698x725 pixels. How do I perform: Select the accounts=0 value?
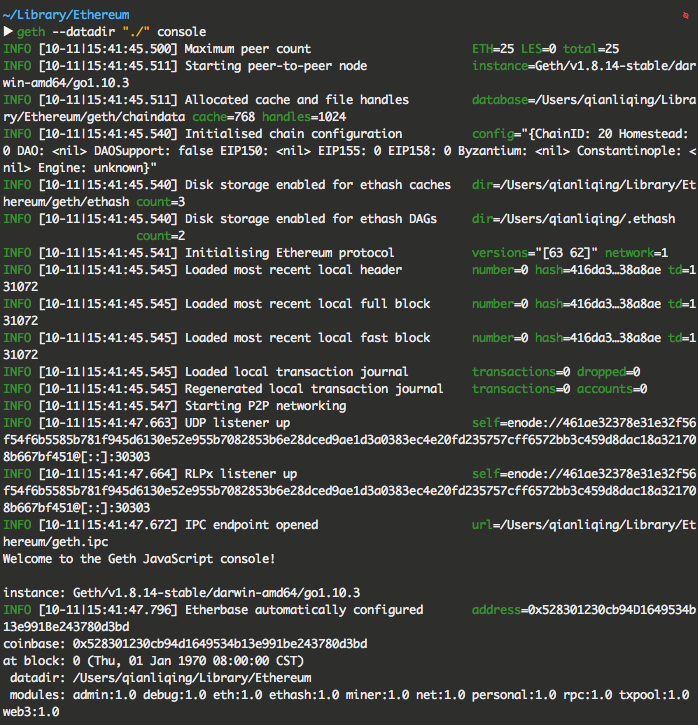click(612, 389)
